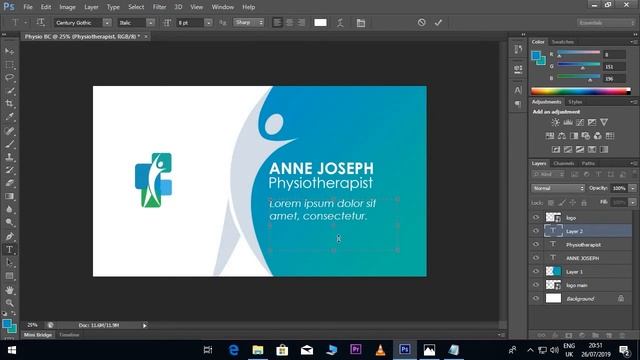Click the zoom percentage field 25%
The image size is (640, 360).
(x=32, y=325)
